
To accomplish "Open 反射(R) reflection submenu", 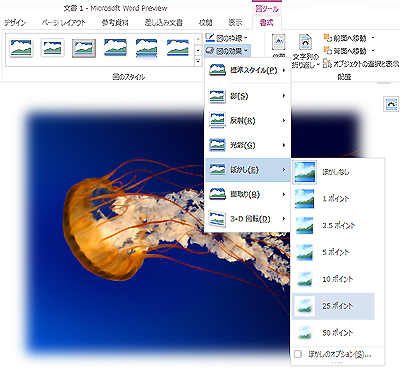I will pyautogui.click(x=248, y=120).
